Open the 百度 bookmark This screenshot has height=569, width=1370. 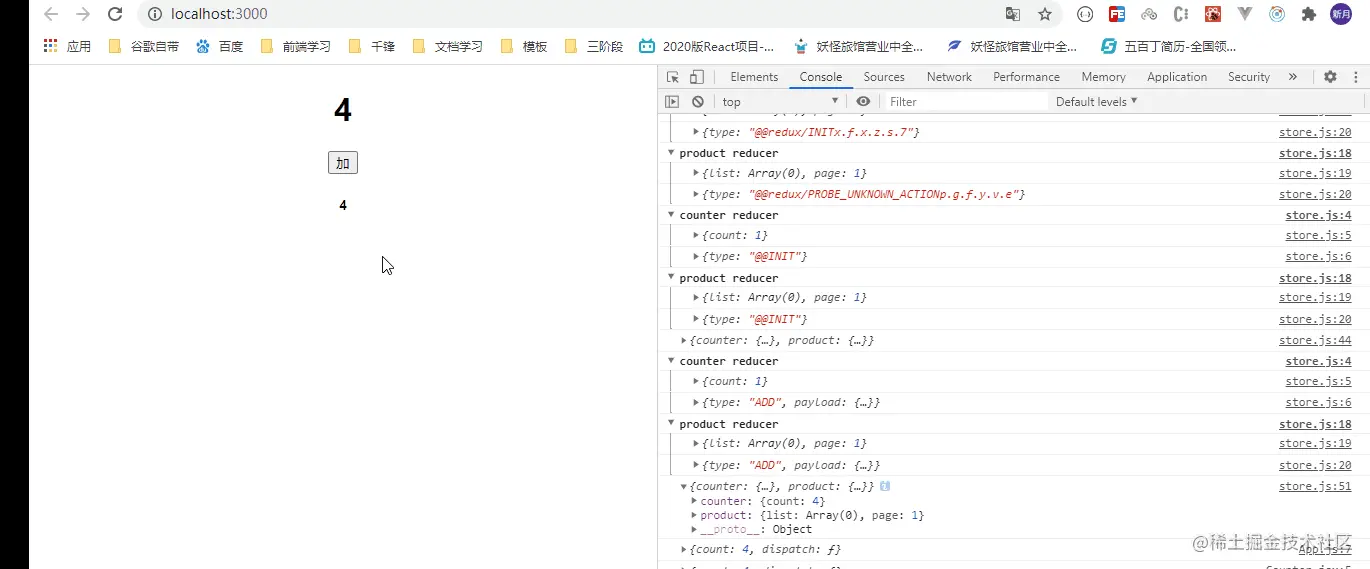(220, 46)
